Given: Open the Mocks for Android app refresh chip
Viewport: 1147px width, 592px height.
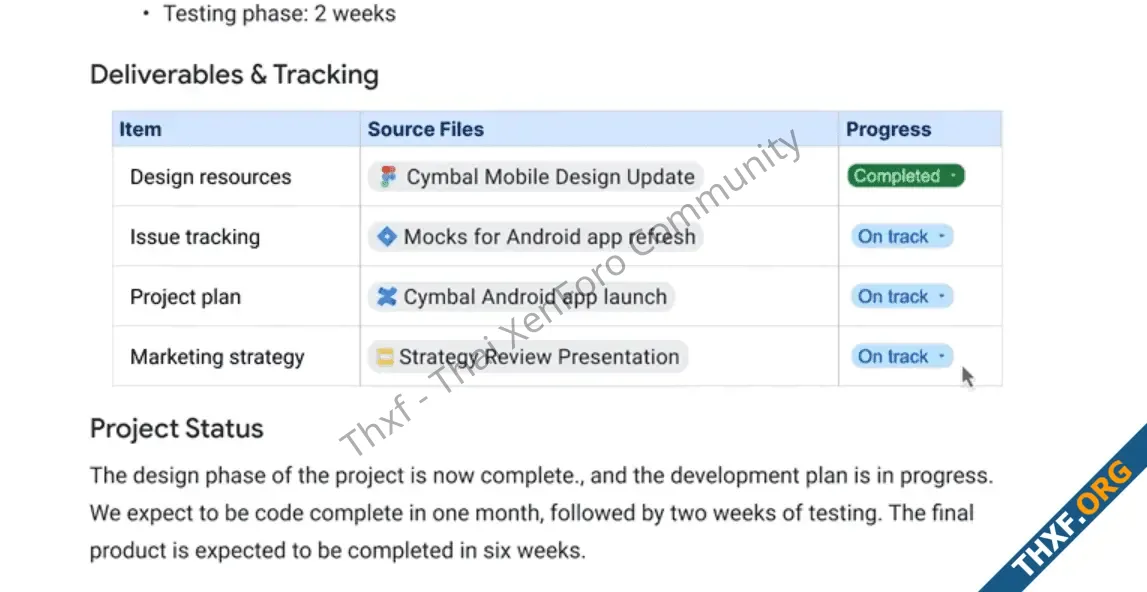Looking at the screenshot, I should click(x=535, y=236).
